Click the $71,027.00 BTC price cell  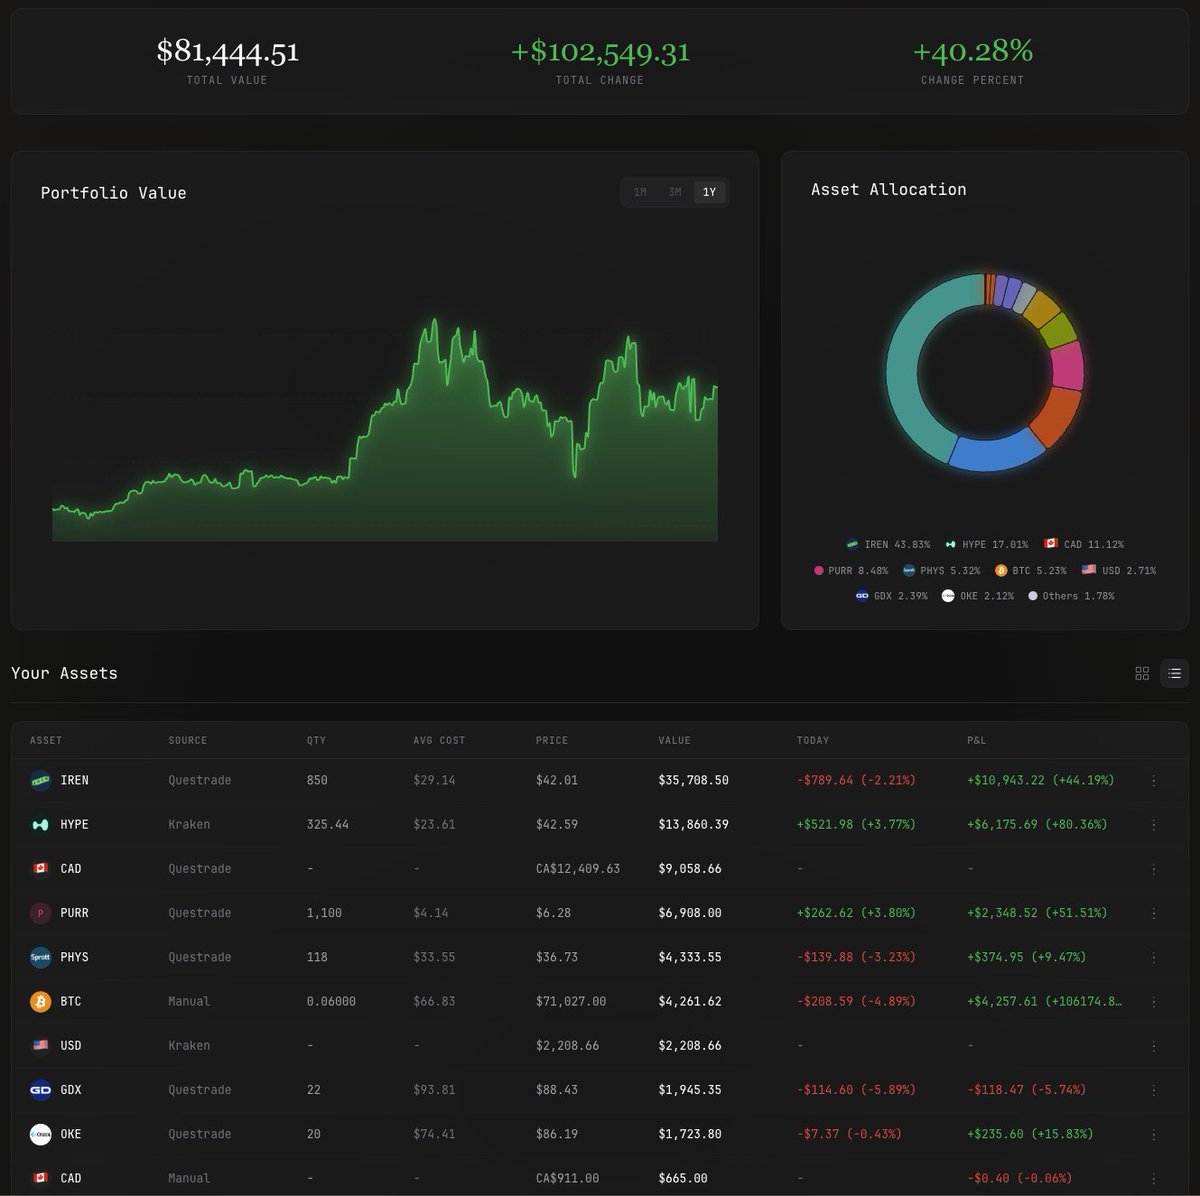pos(571,1002)
